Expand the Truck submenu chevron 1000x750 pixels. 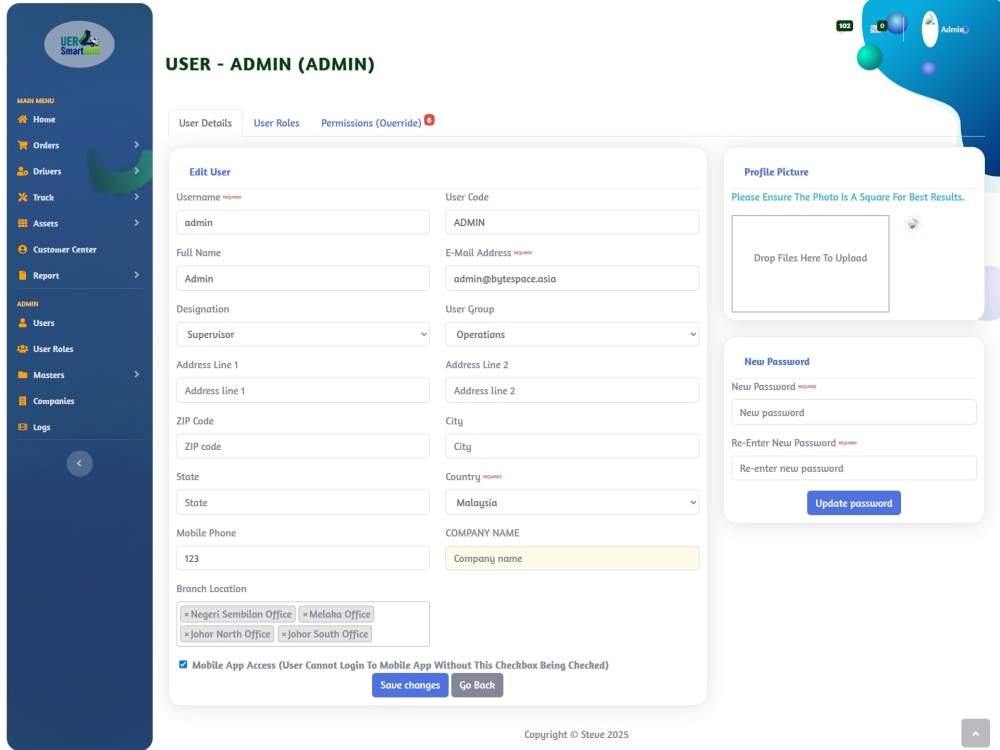point(136,197)
